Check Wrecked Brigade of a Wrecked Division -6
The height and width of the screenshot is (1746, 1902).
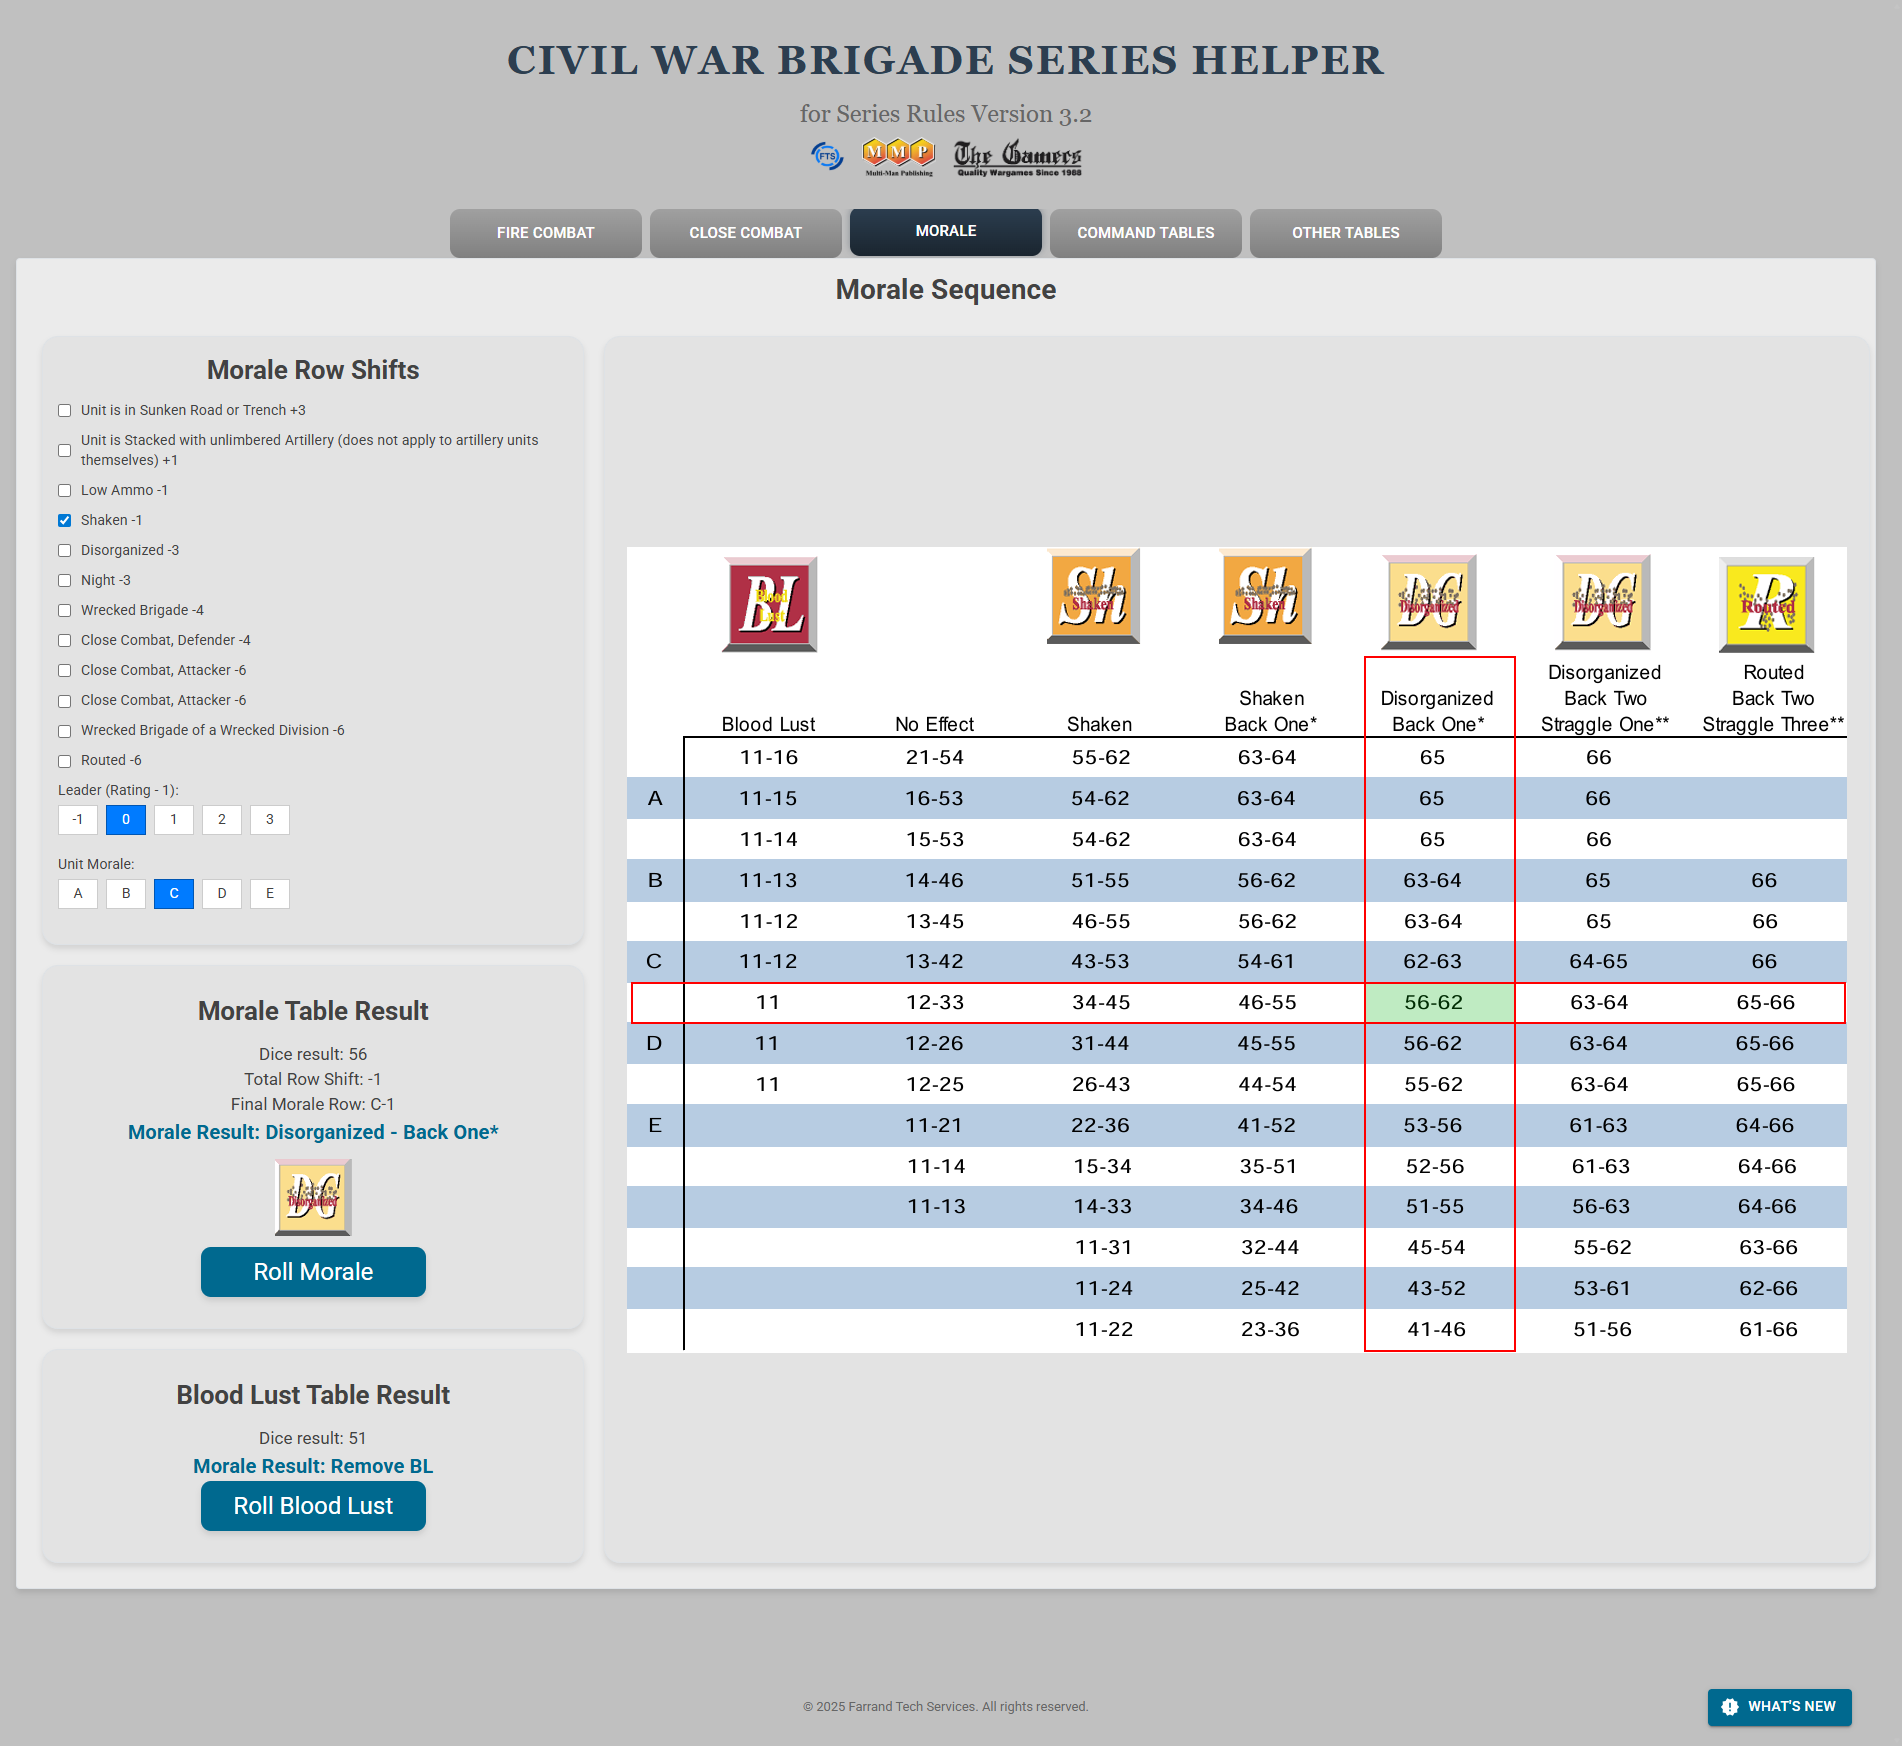[x=65, y=731]
